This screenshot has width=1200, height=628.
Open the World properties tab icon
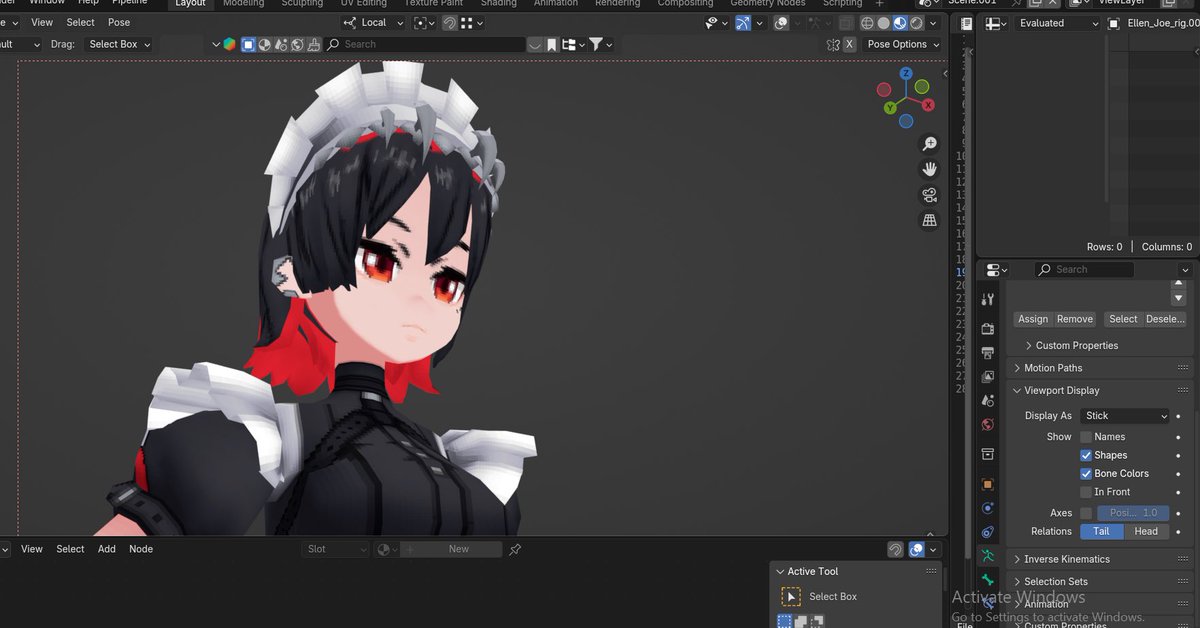click(x=988, y=425)
